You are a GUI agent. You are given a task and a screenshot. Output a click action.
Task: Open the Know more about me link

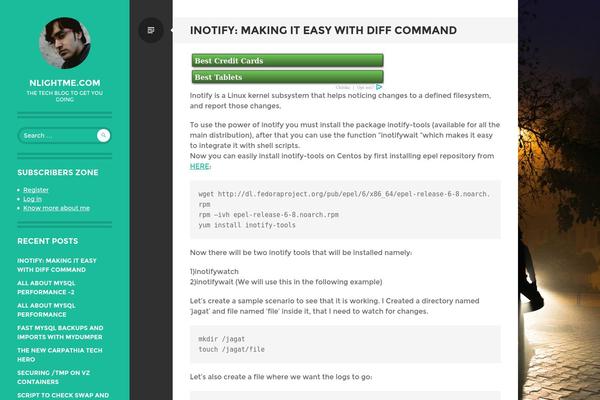click(x=56, y=208)
